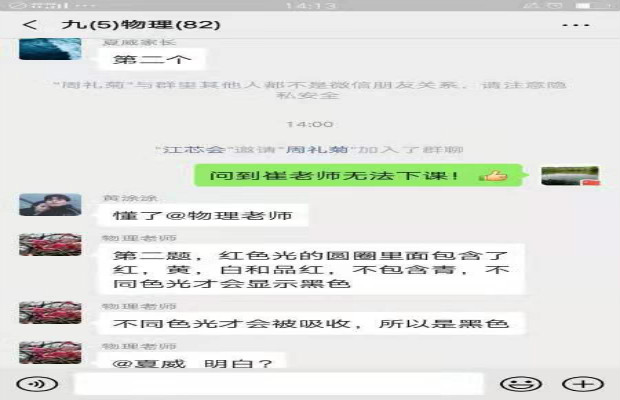Tap the back arrow to leave chat
This screenshot has height=400, width=620.
pyautogui.click(x=30, y=24)
